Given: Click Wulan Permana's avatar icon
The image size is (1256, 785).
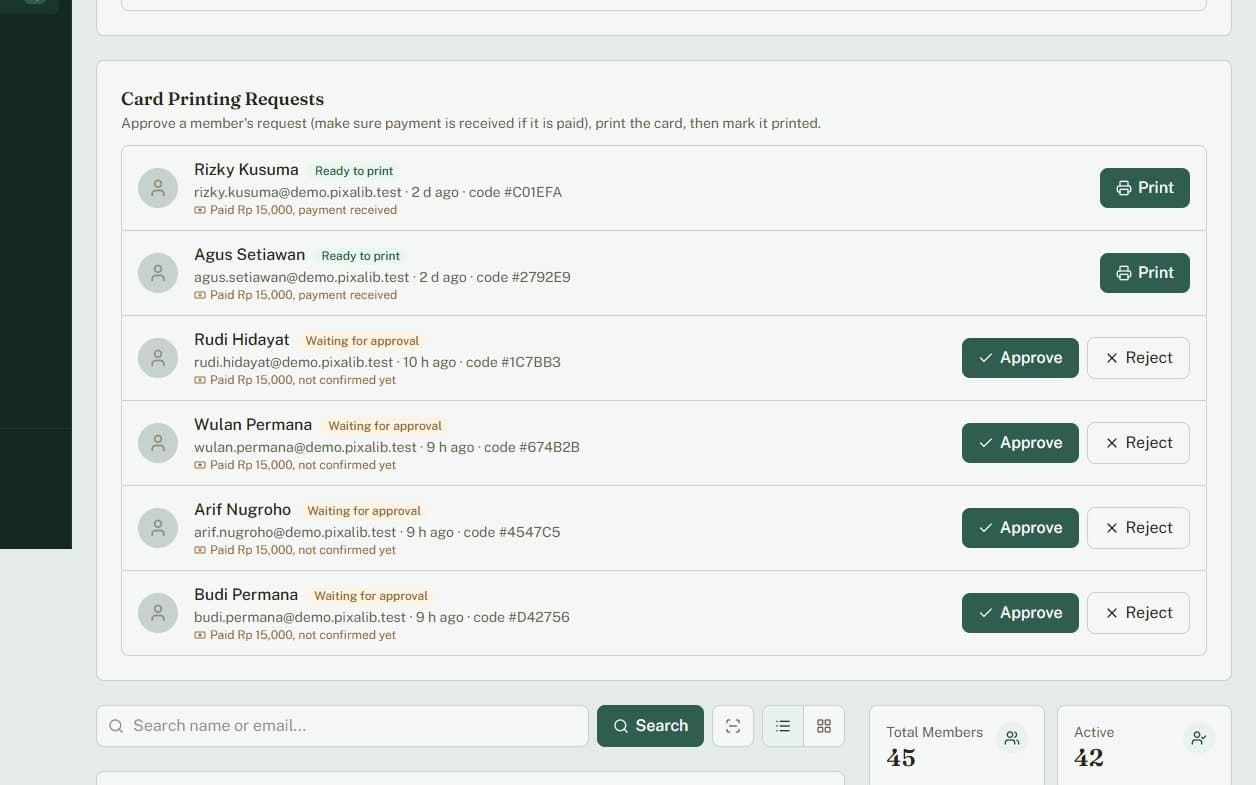Looking at the screenshot, I should (158, 443).
